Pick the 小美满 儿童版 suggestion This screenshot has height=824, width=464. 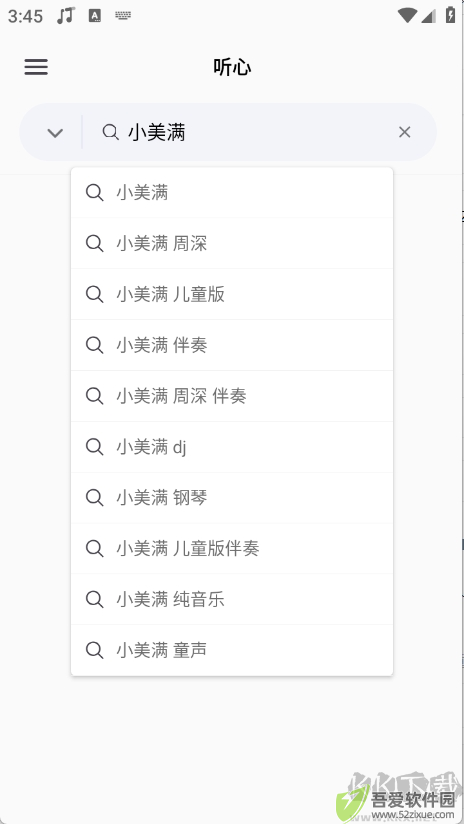tap(232, 294)
